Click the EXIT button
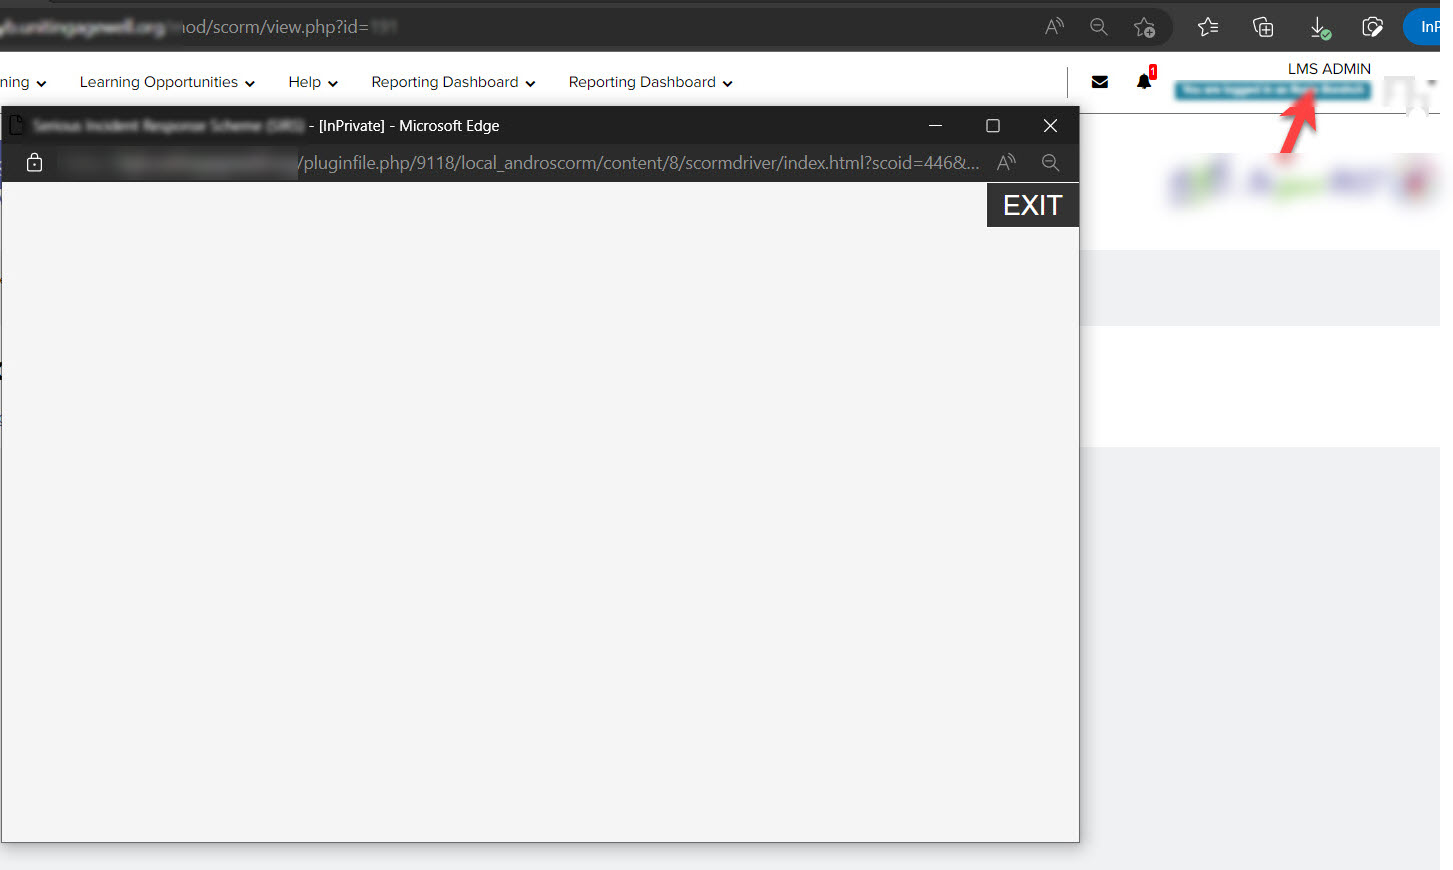 coord(1032,204)
